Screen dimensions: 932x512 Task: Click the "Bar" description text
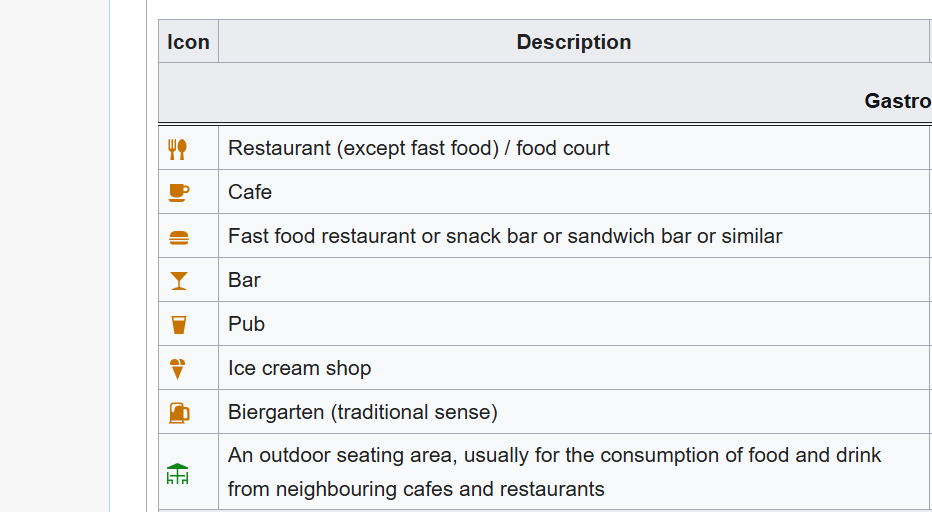point(244,280)
